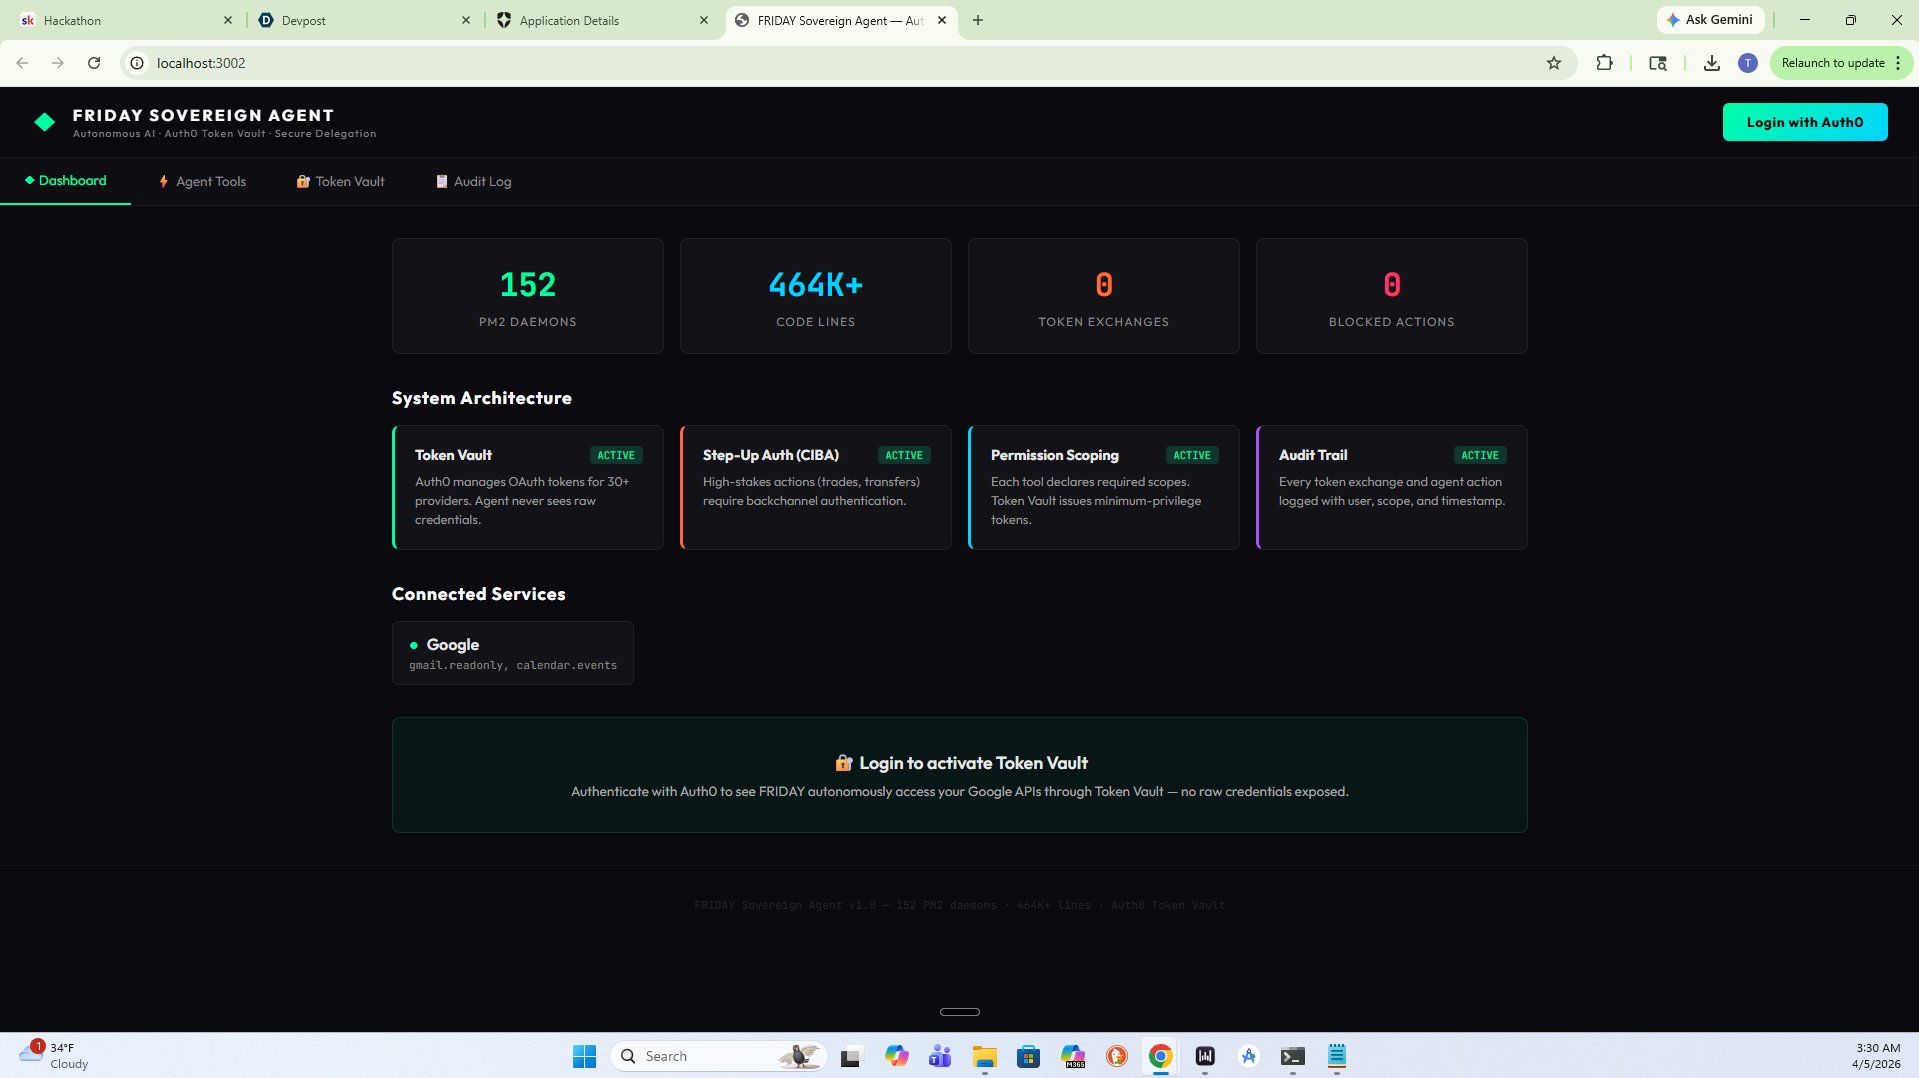Image resolution: width=1919 pixels, height=1078 pixels.
Task: Go back to the previous page
Action: (x=22, y=63)
